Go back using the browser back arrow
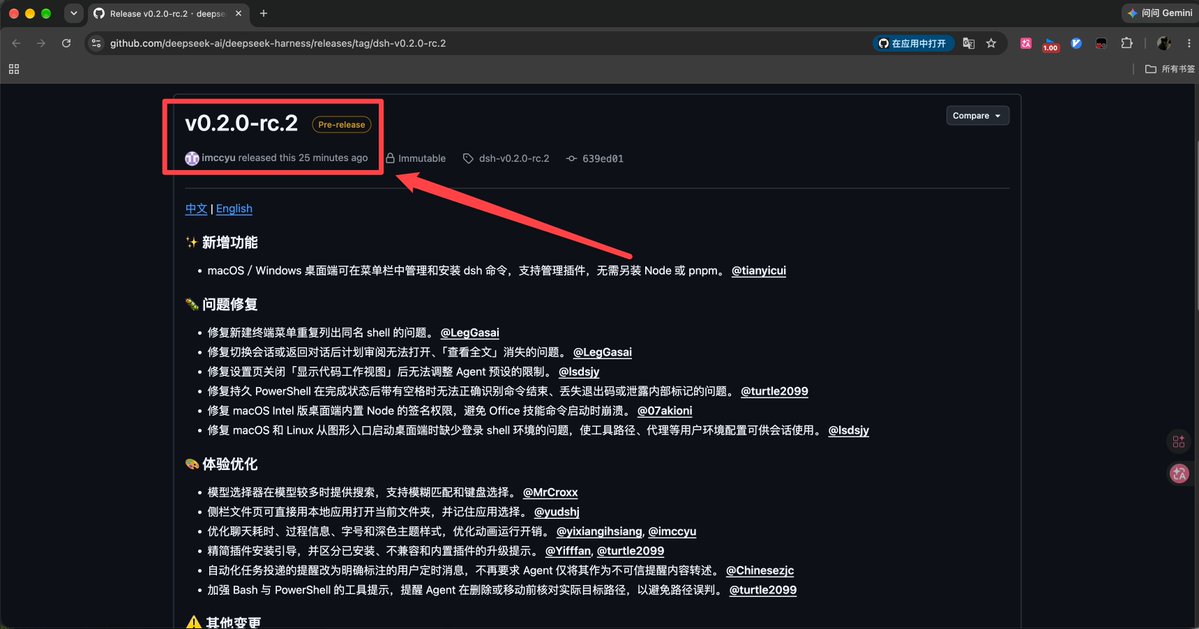 pyautogui.click(x=16, y=44)
